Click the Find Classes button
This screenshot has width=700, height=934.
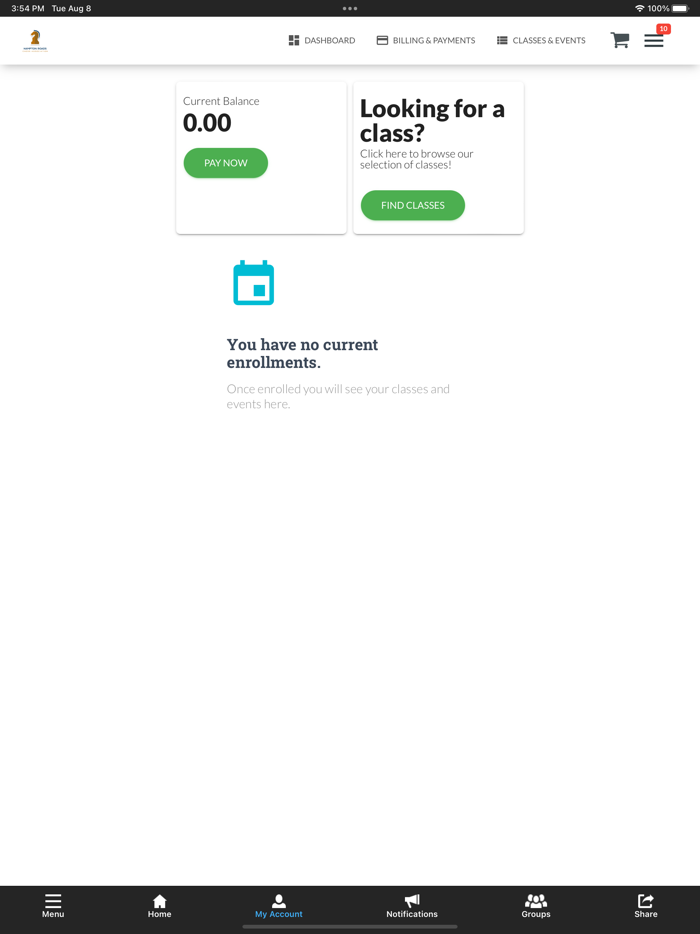[x=413, y=205]
